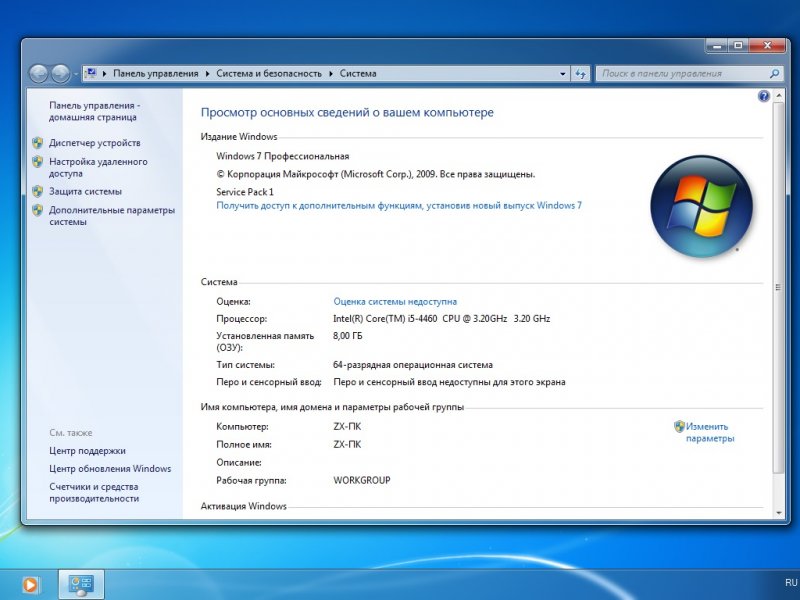The width and height of the screenshot is (800, 600).
Task: Click the Windows 7 Профессиональная edition text
Action: 283,156
